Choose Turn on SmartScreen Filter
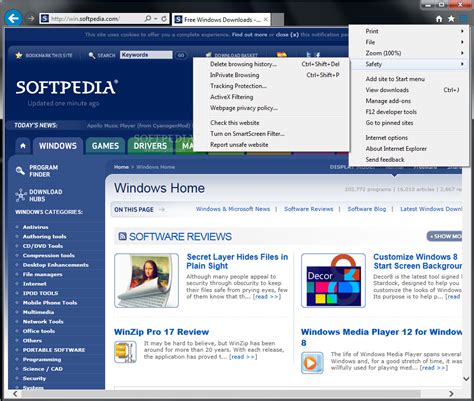The width and height of the screenshot is (474, 401). (x=271, y=134)
